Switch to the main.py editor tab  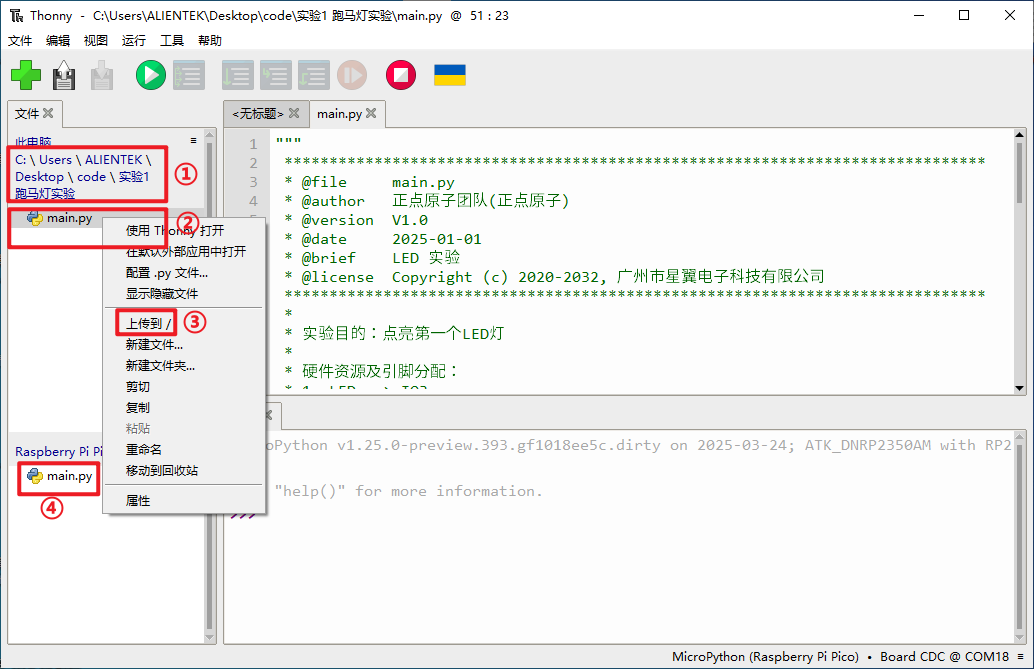pos(339,113)
